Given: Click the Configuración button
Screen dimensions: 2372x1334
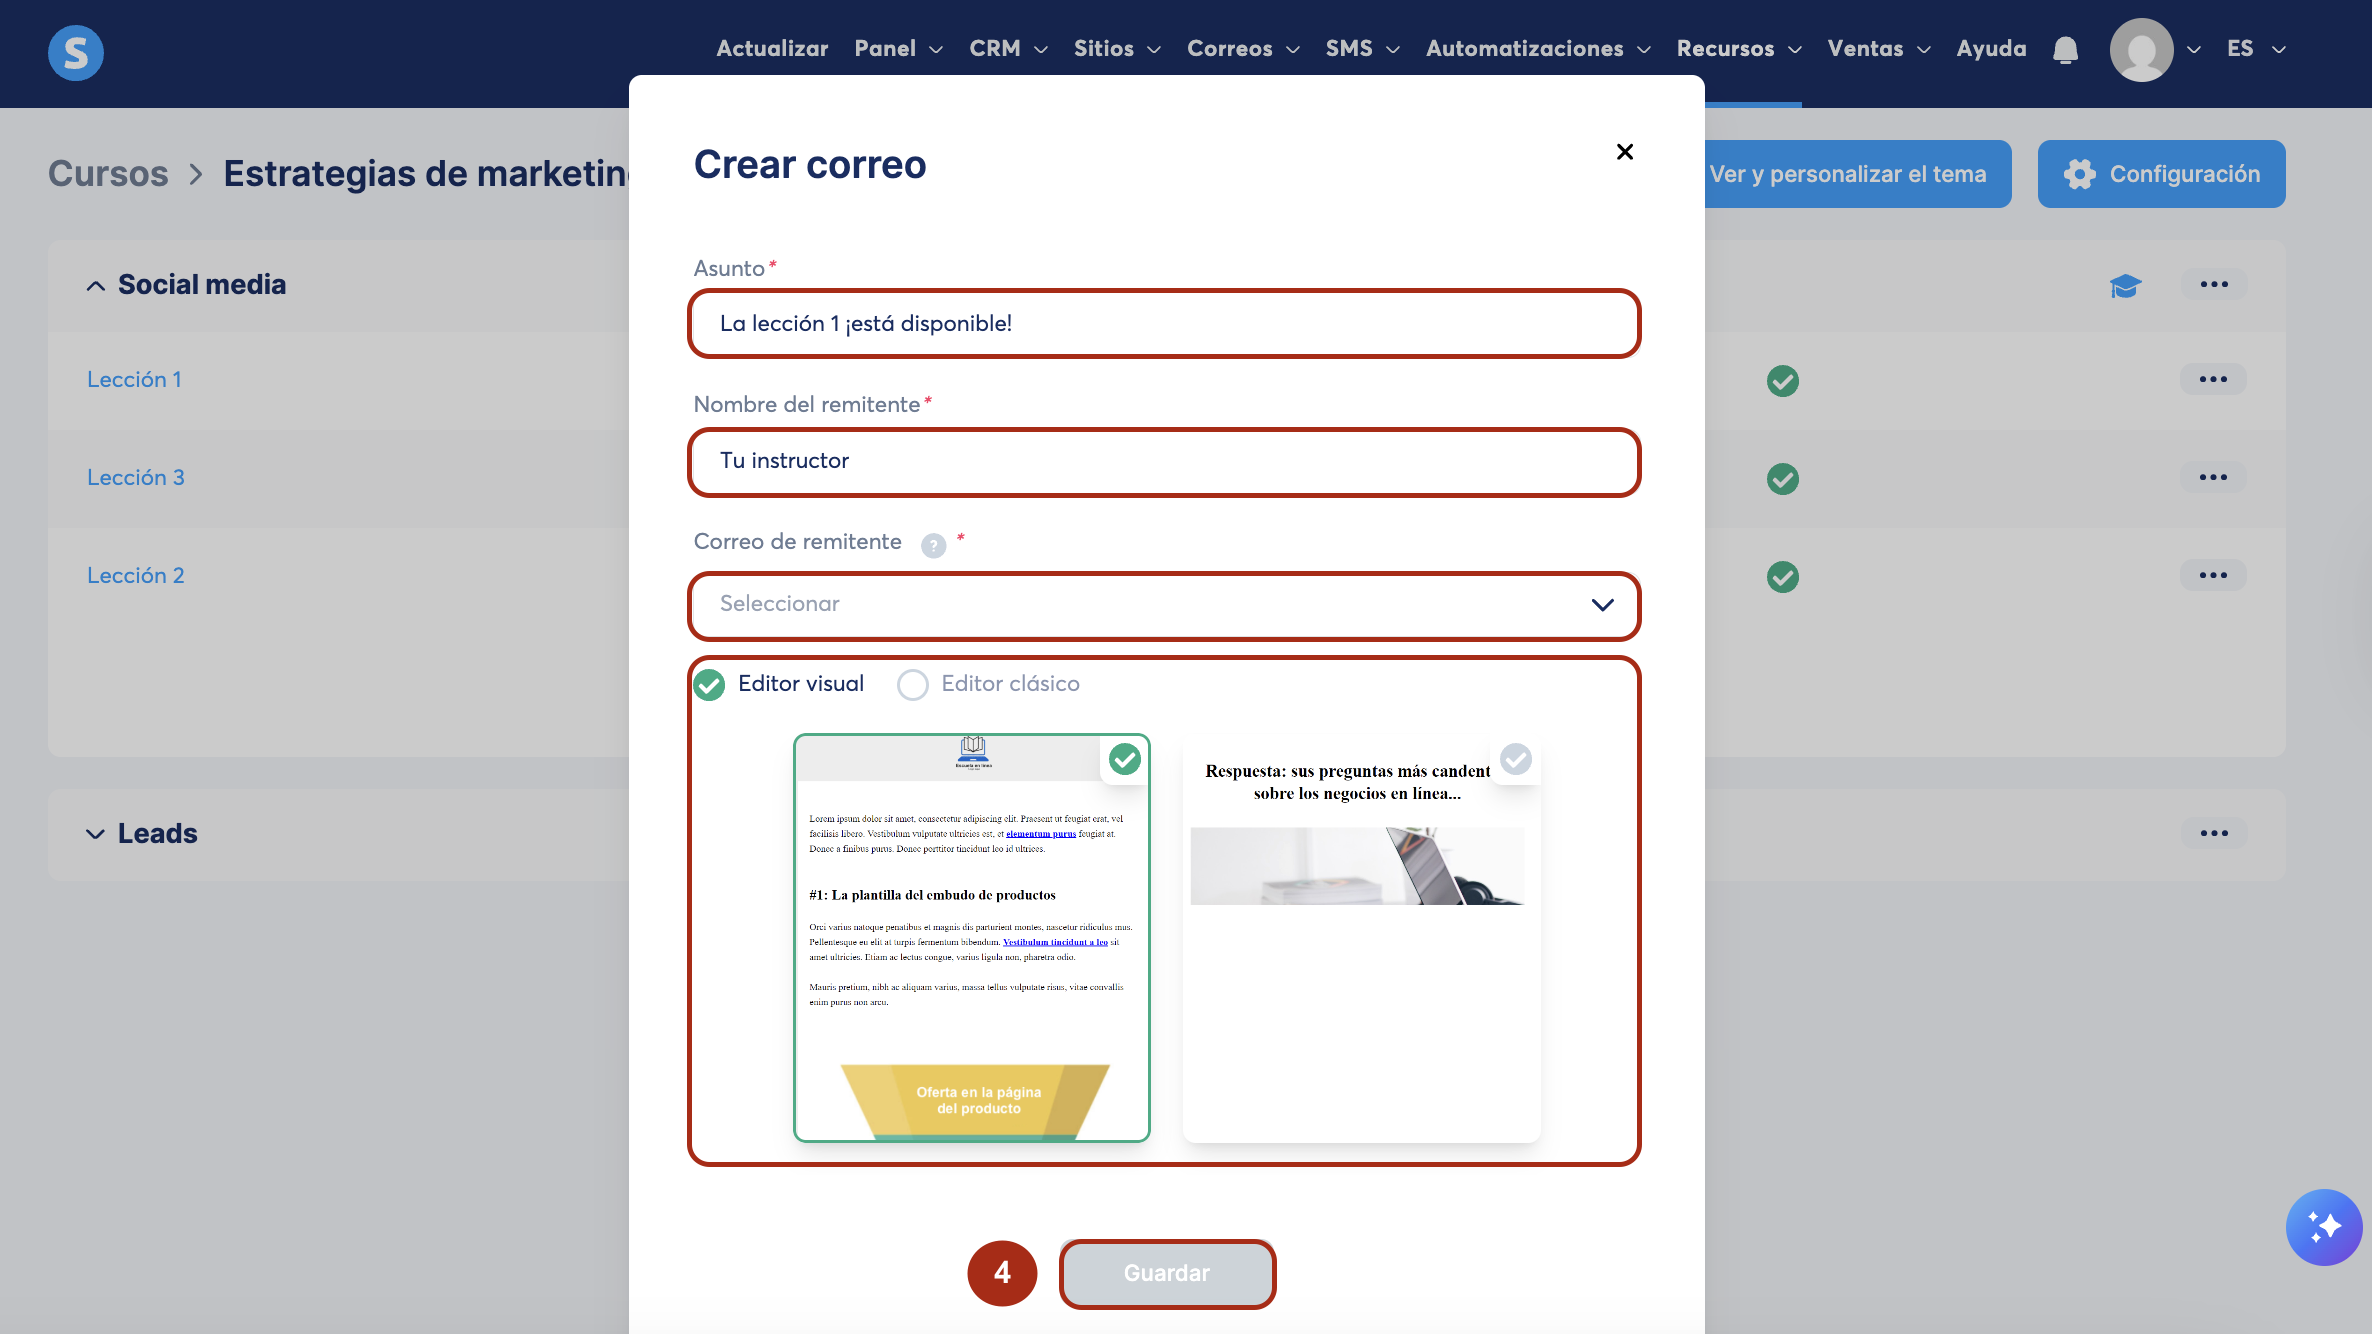Looking at the screenshot, I should [2161, 174].
